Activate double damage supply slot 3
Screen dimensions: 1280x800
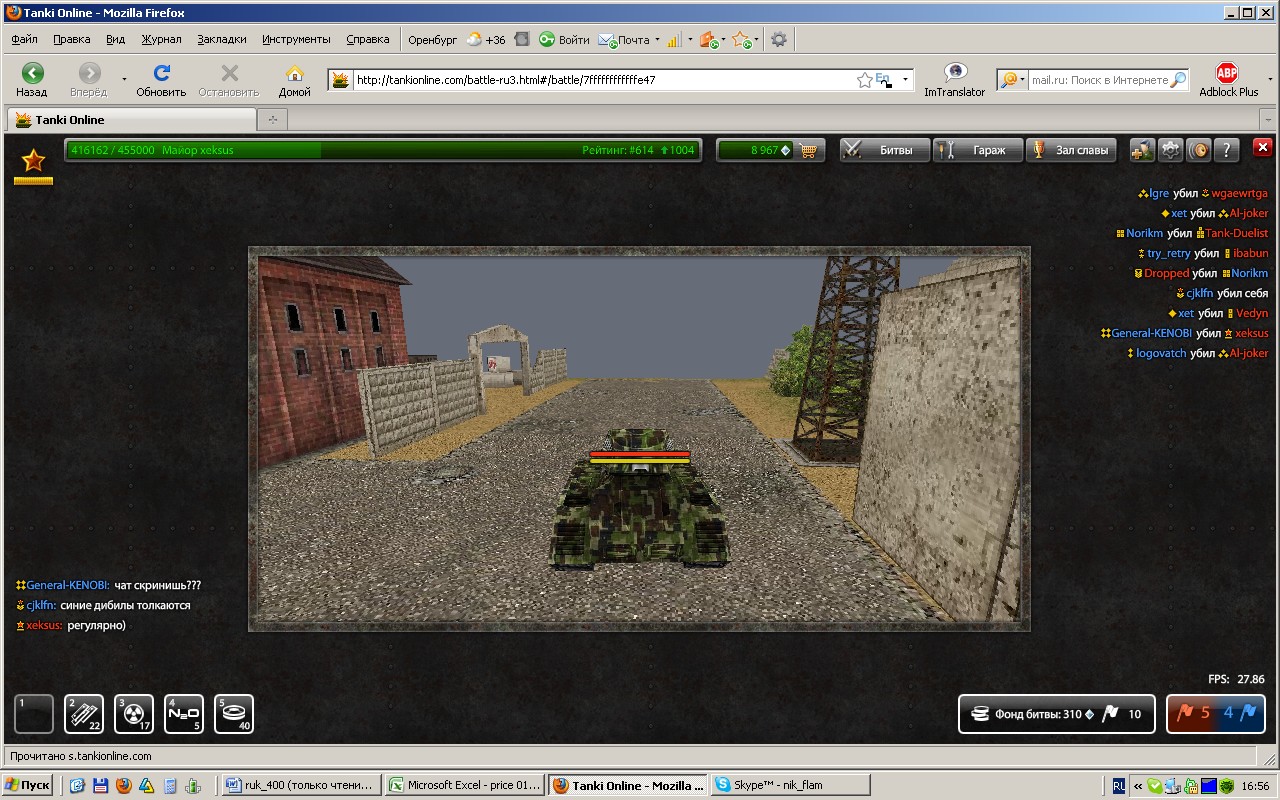click(134, 714)
